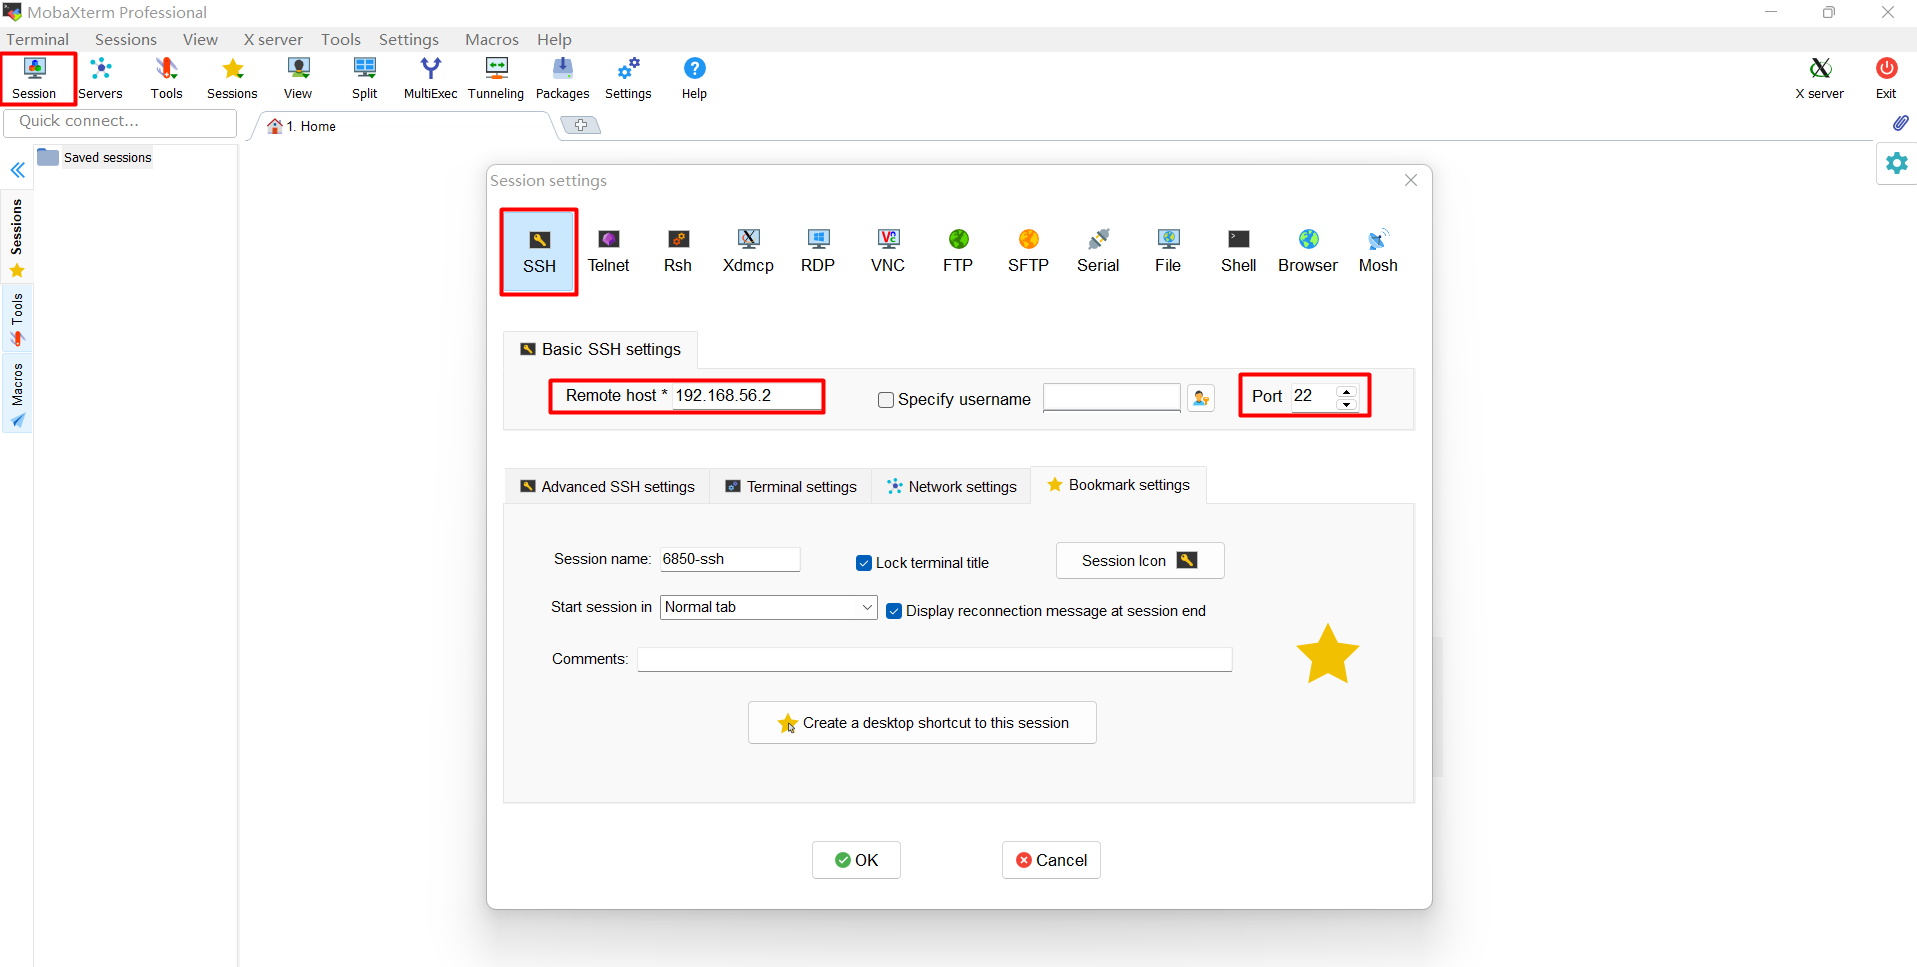Image resolution: width=1917 pixels, height=967 pixels.
Task: Open the View toolbar icon
Action: point(298,78)
